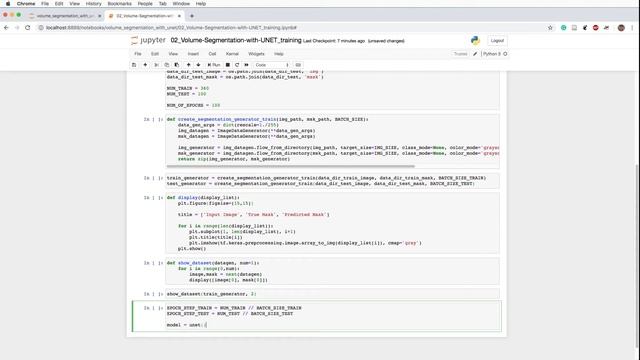Open the Jupyter Help menu
640x360 pixels.
pos(279,54)
